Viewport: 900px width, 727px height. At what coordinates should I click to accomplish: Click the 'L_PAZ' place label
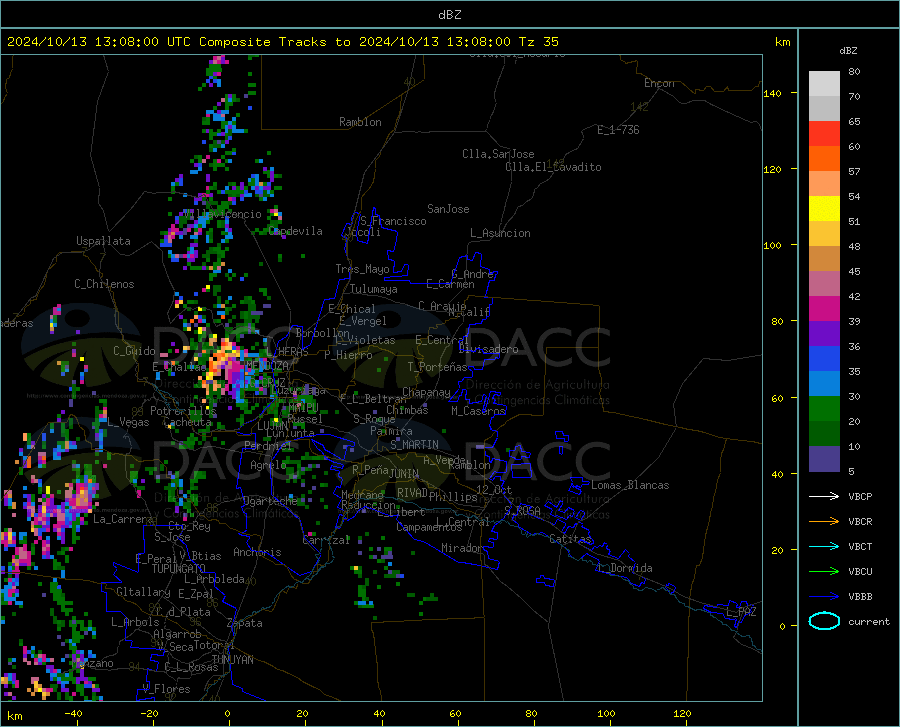coord(741,612)
